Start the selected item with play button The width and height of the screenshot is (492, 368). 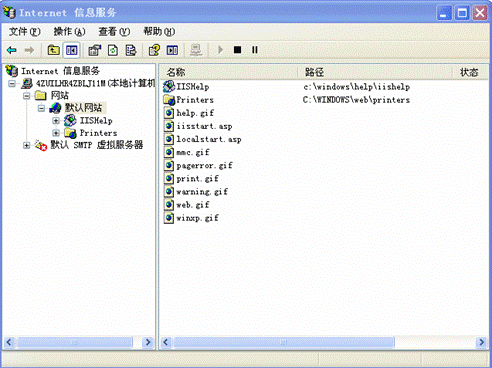[220, 50]
